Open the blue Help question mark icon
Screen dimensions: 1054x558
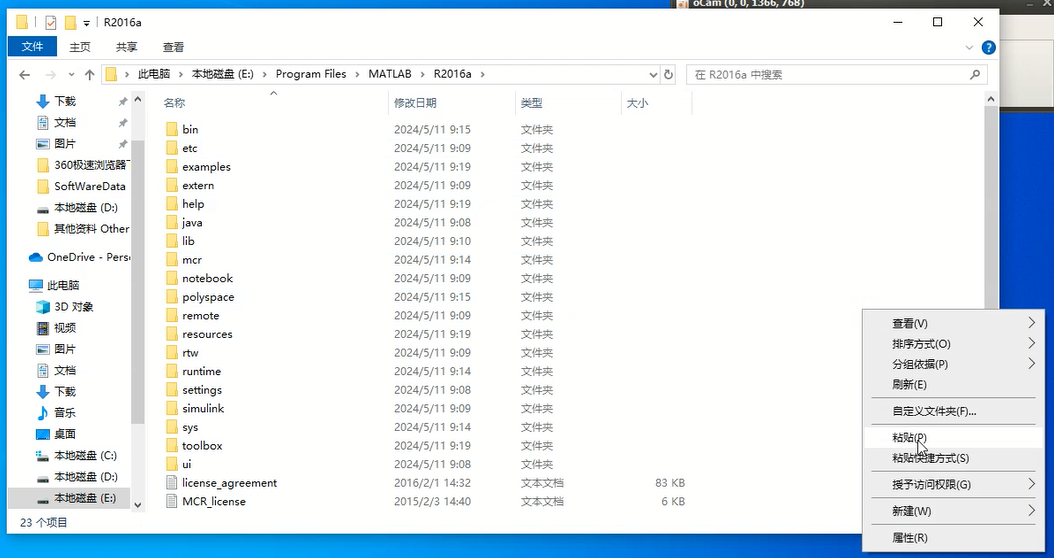pos(988,47)
